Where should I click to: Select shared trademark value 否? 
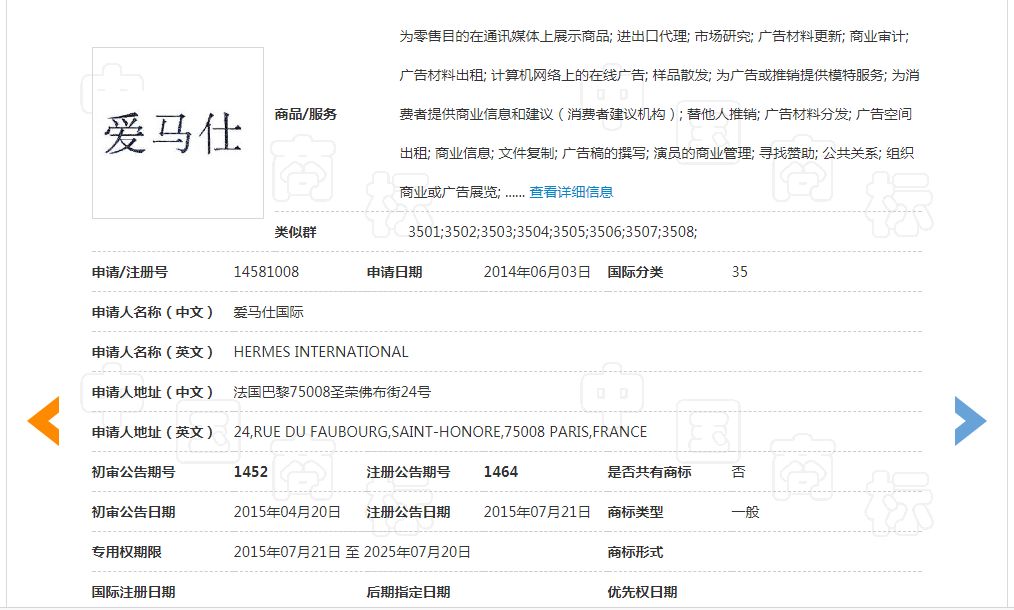pyautogui.click(x=739, y=472)
